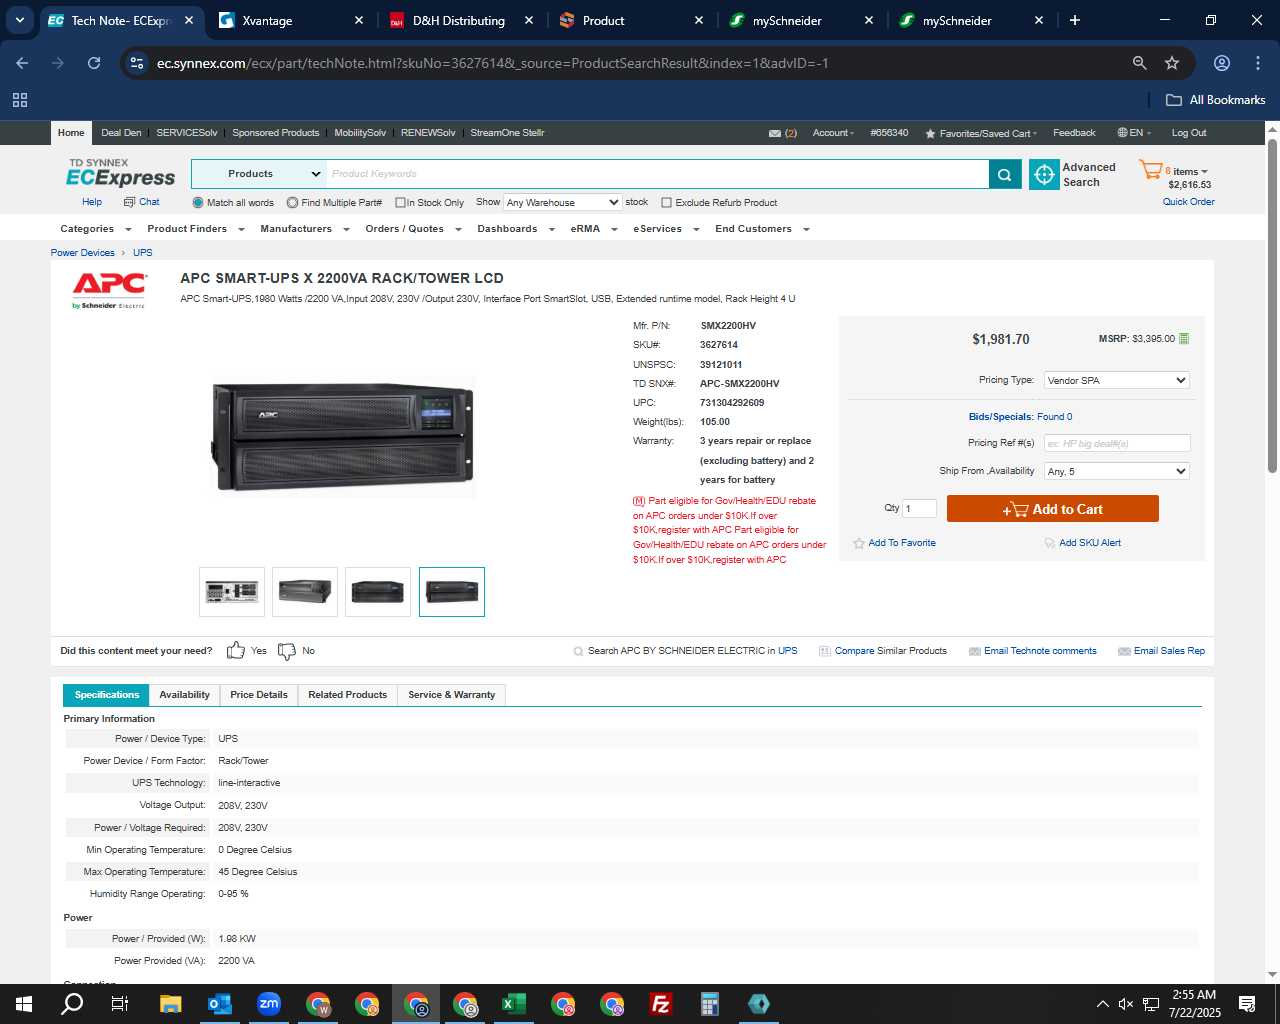Open the All Bookmarks folder
The width and height of the screenshot is (1280, 1024).
pyautogui.click(x=1215, y=100)
